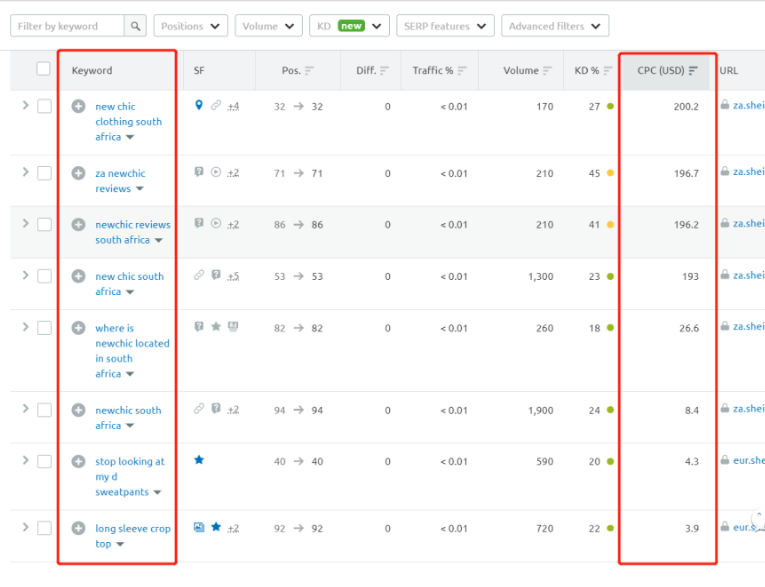Open the SERP features dropdown
The height and width of the screenshot is (587, 765).
445,26
